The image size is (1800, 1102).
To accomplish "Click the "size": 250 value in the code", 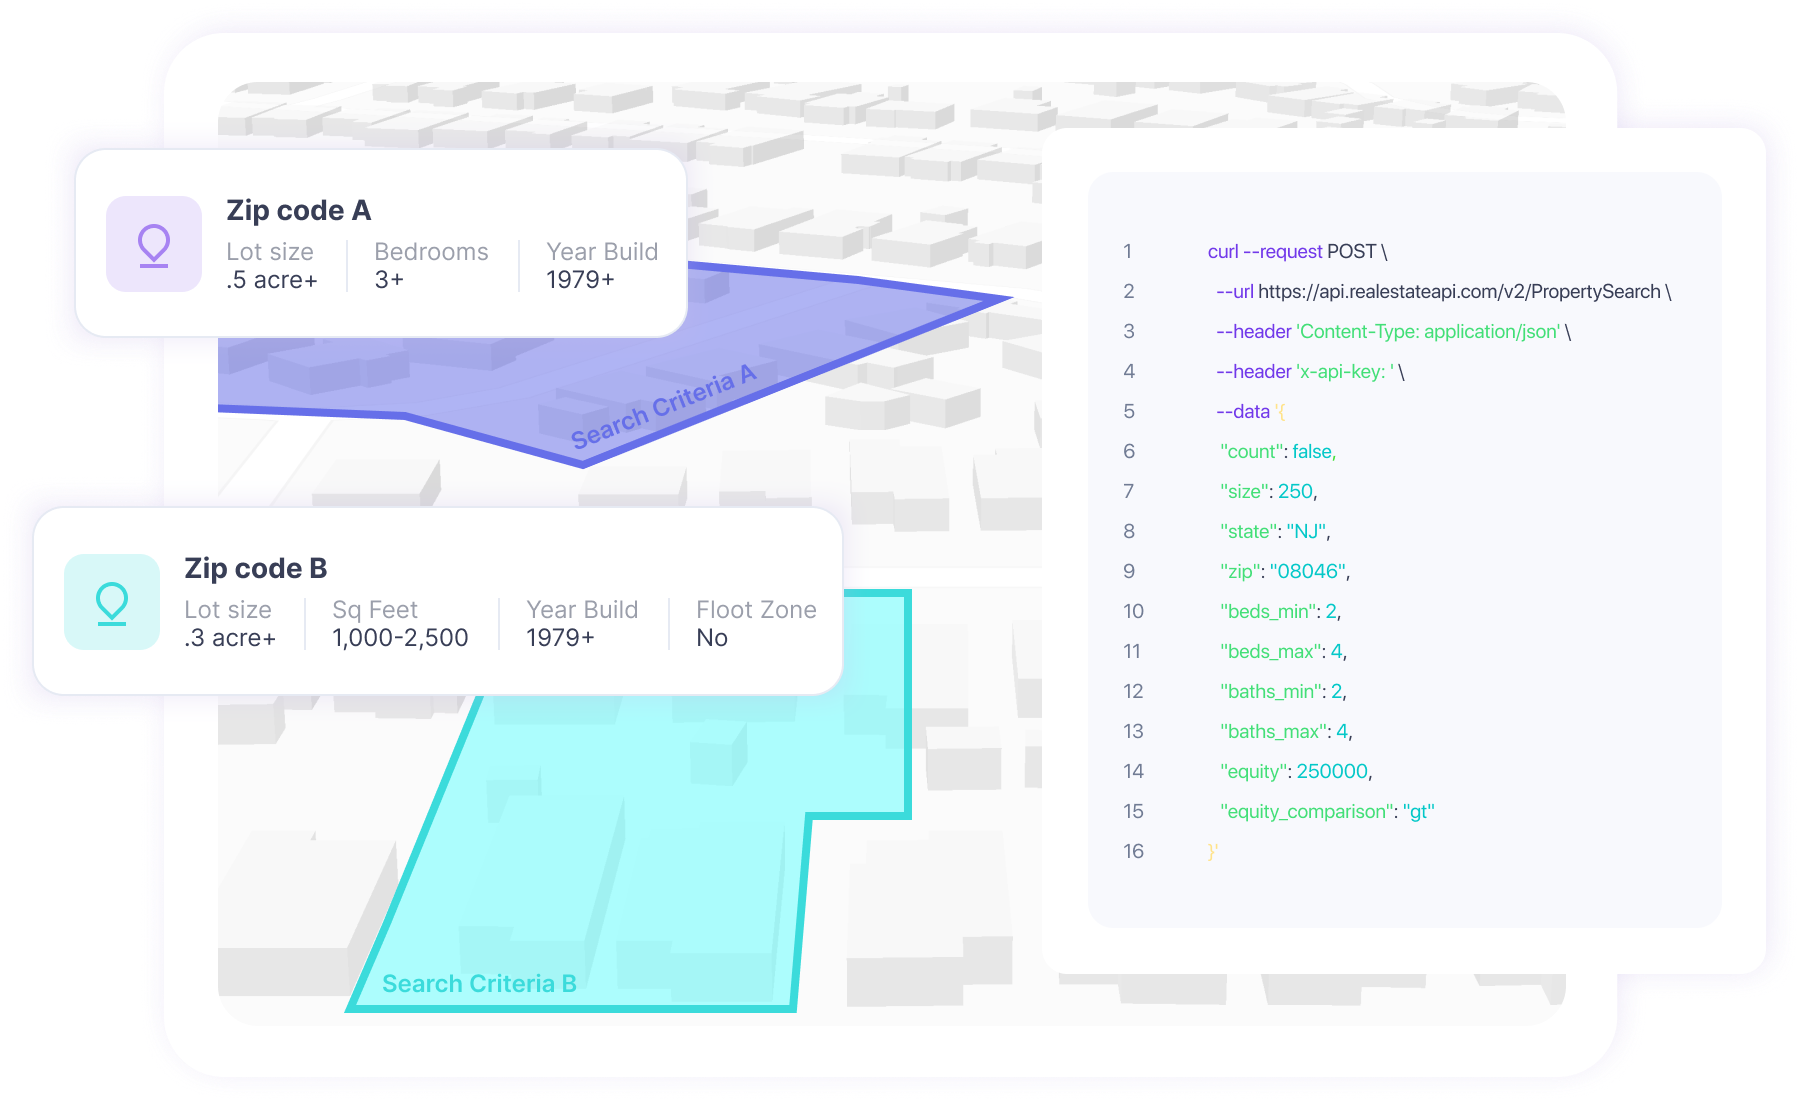I will [1270, 491].
